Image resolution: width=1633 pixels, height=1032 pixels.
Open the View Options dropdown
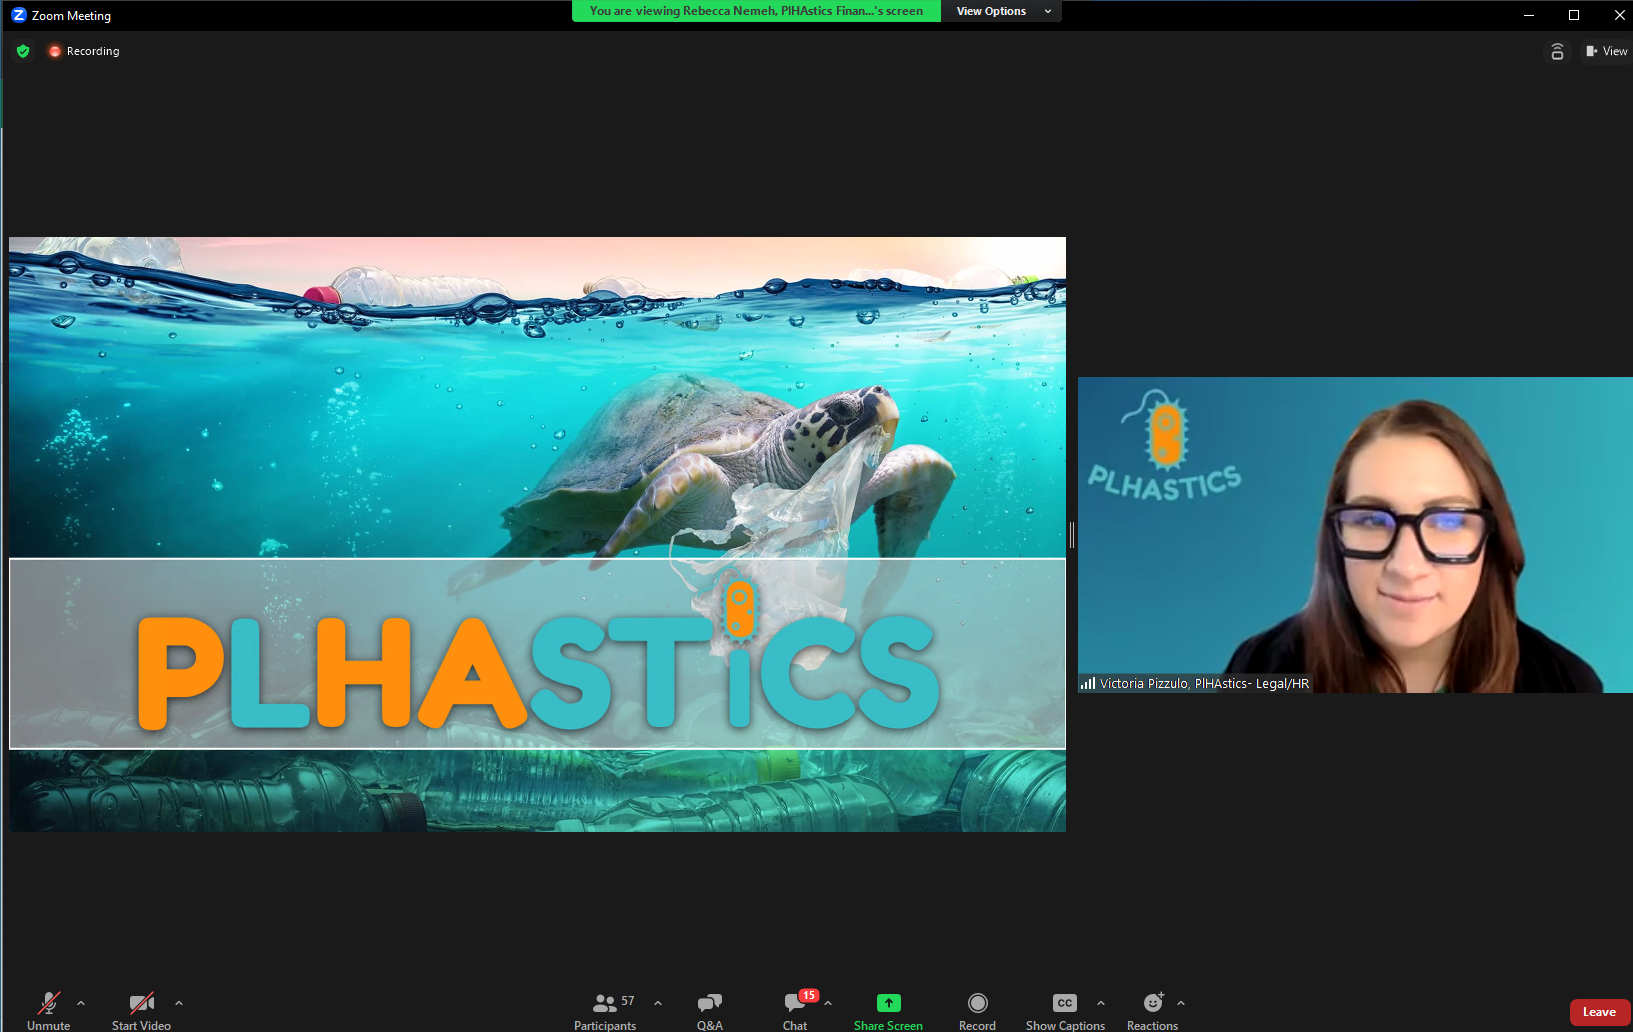tap(1001, 11)
